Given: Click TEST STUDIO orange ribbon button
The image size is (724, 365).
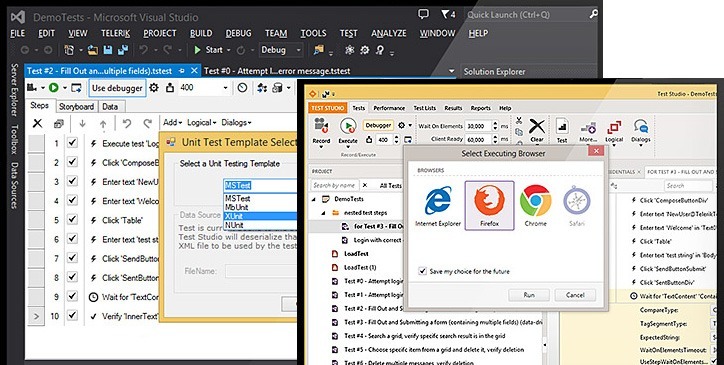Looking at the screenshot, I should [327, 108].
